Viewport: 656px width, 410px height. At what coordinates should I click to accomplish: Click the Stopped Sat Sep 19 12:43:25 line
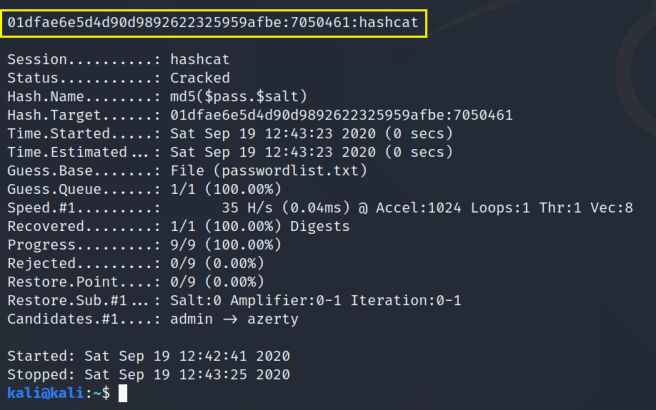[148, 375]
